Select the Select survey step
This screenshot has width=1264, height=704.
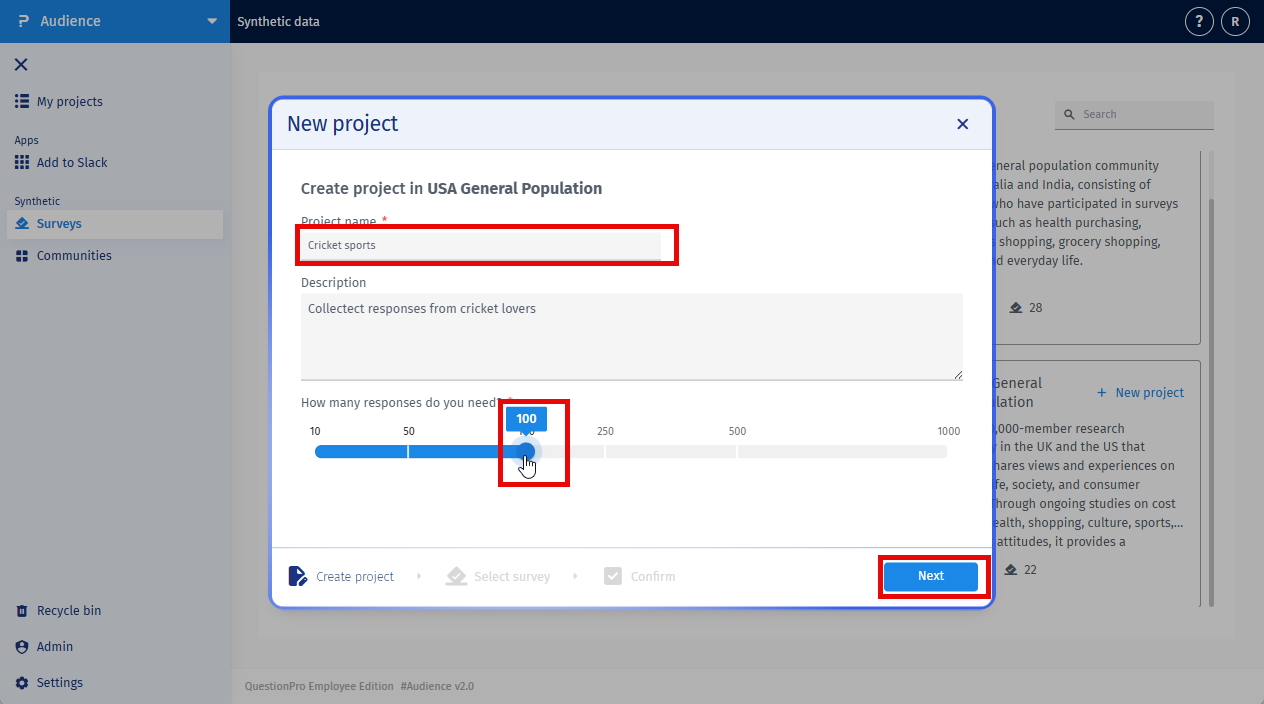(x=456, y=576)
